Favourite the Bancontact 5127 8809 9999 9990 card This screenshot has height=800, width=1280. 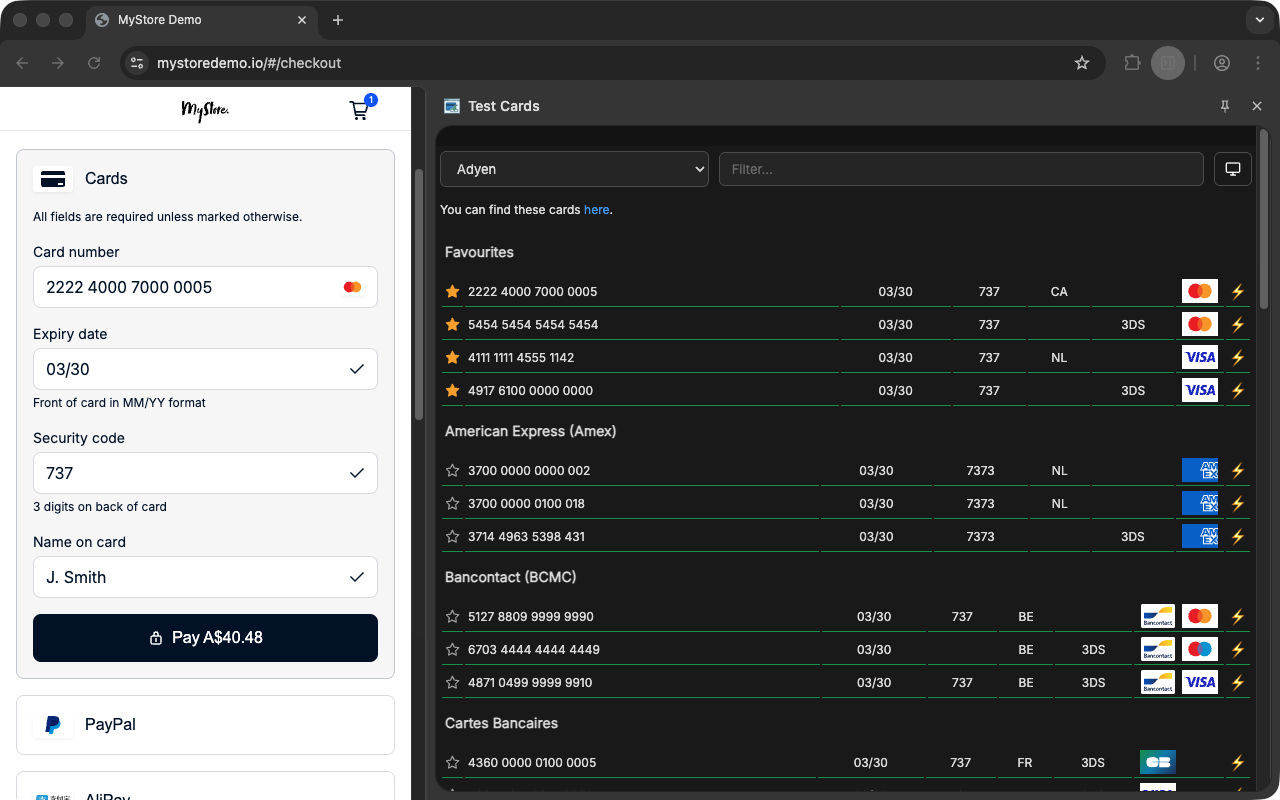click(452, 616)
